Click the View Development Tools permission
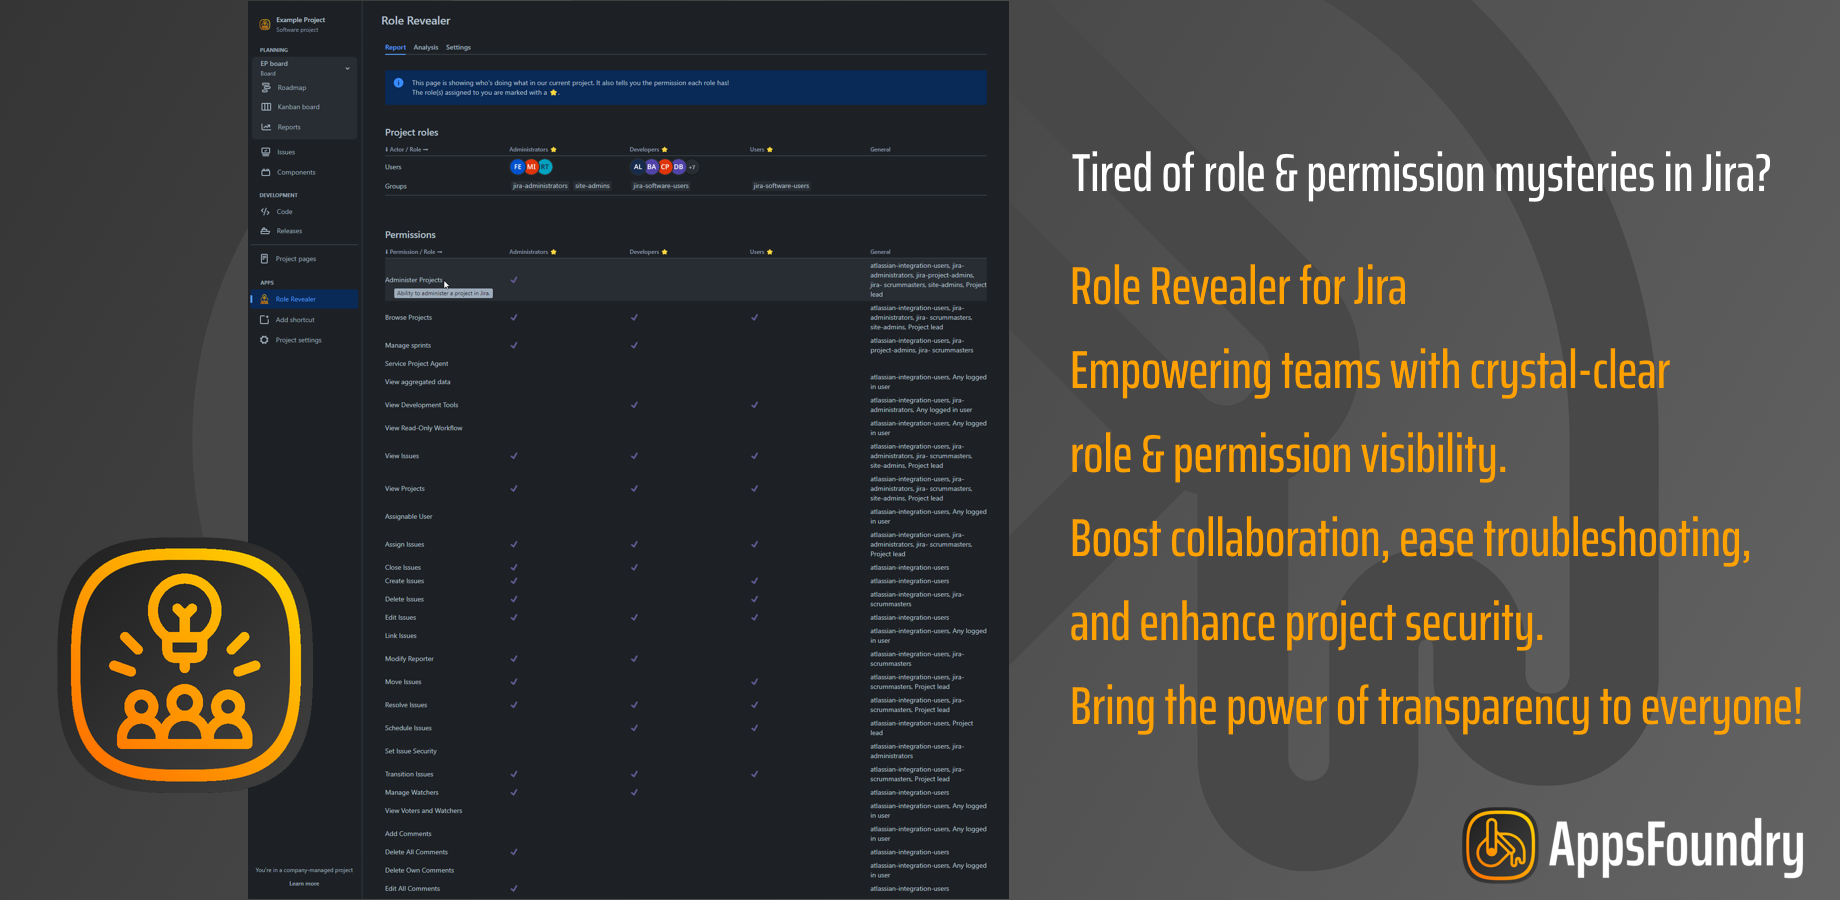 tap(422, 405)
